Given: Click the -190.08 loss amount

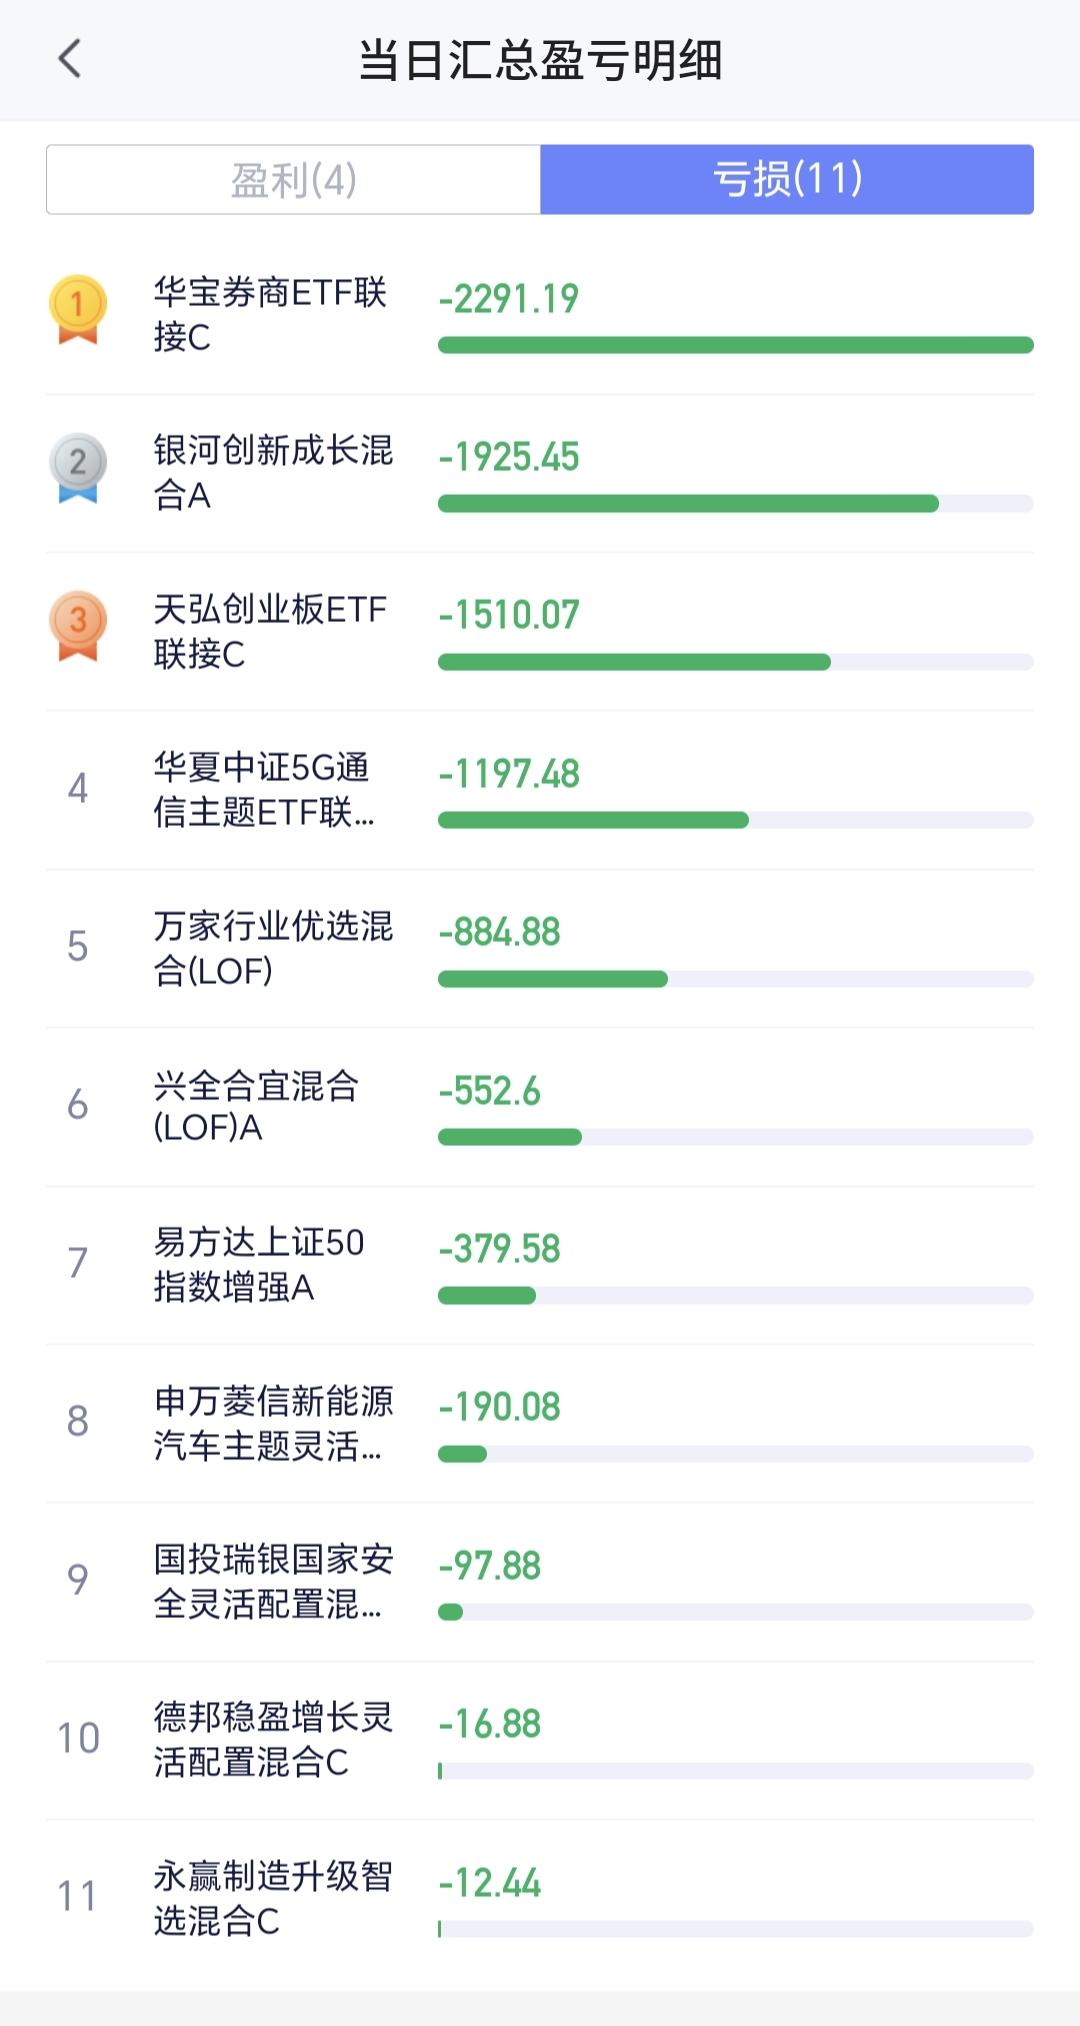Looking at the screenshot, I should [x=499, y=1407].
